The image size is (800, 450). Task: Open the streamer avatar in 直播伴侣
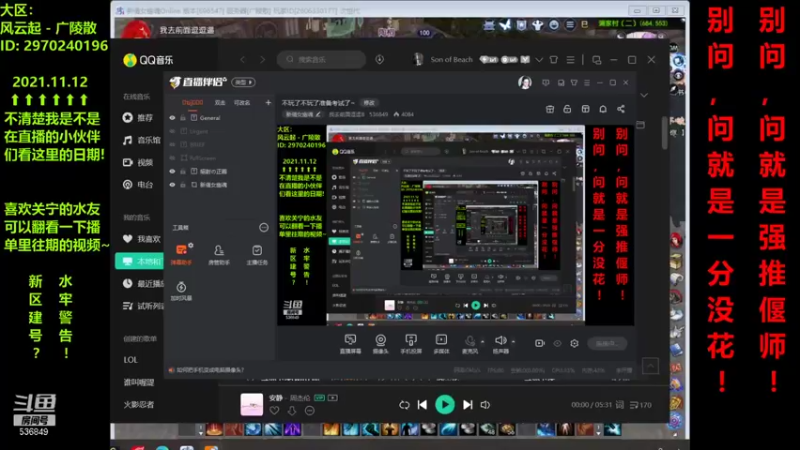tap(524, 83)
